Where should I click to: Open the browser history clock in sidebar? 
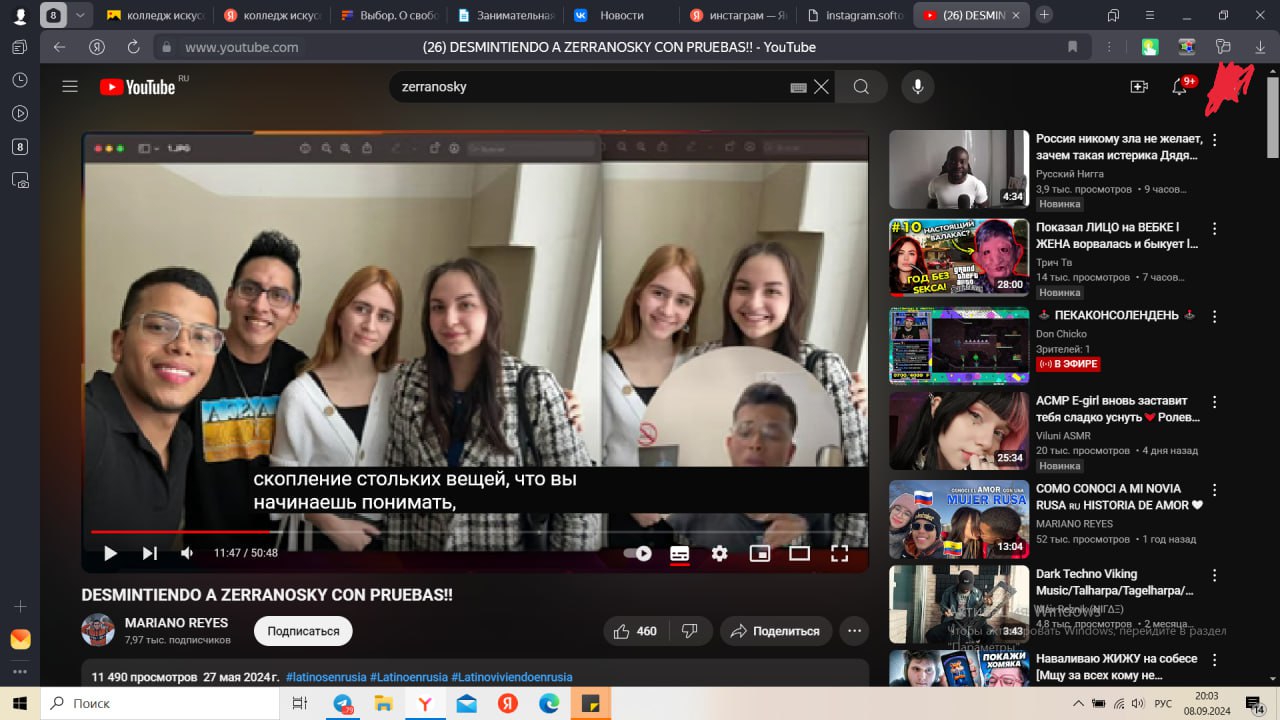[x=20, y=80]
